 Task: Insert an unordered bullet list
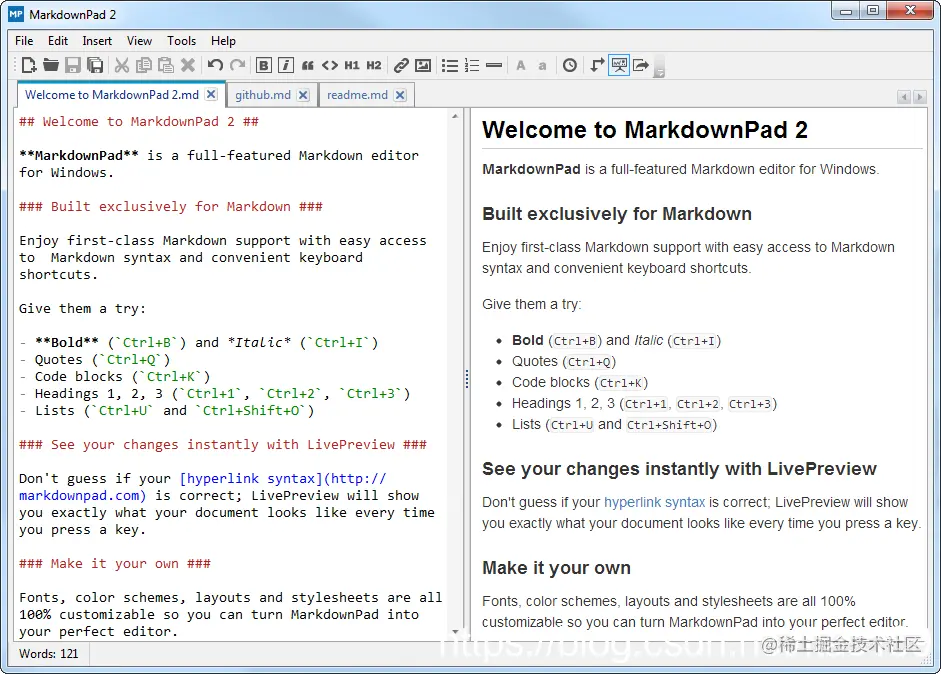click(x=450, y=65)
